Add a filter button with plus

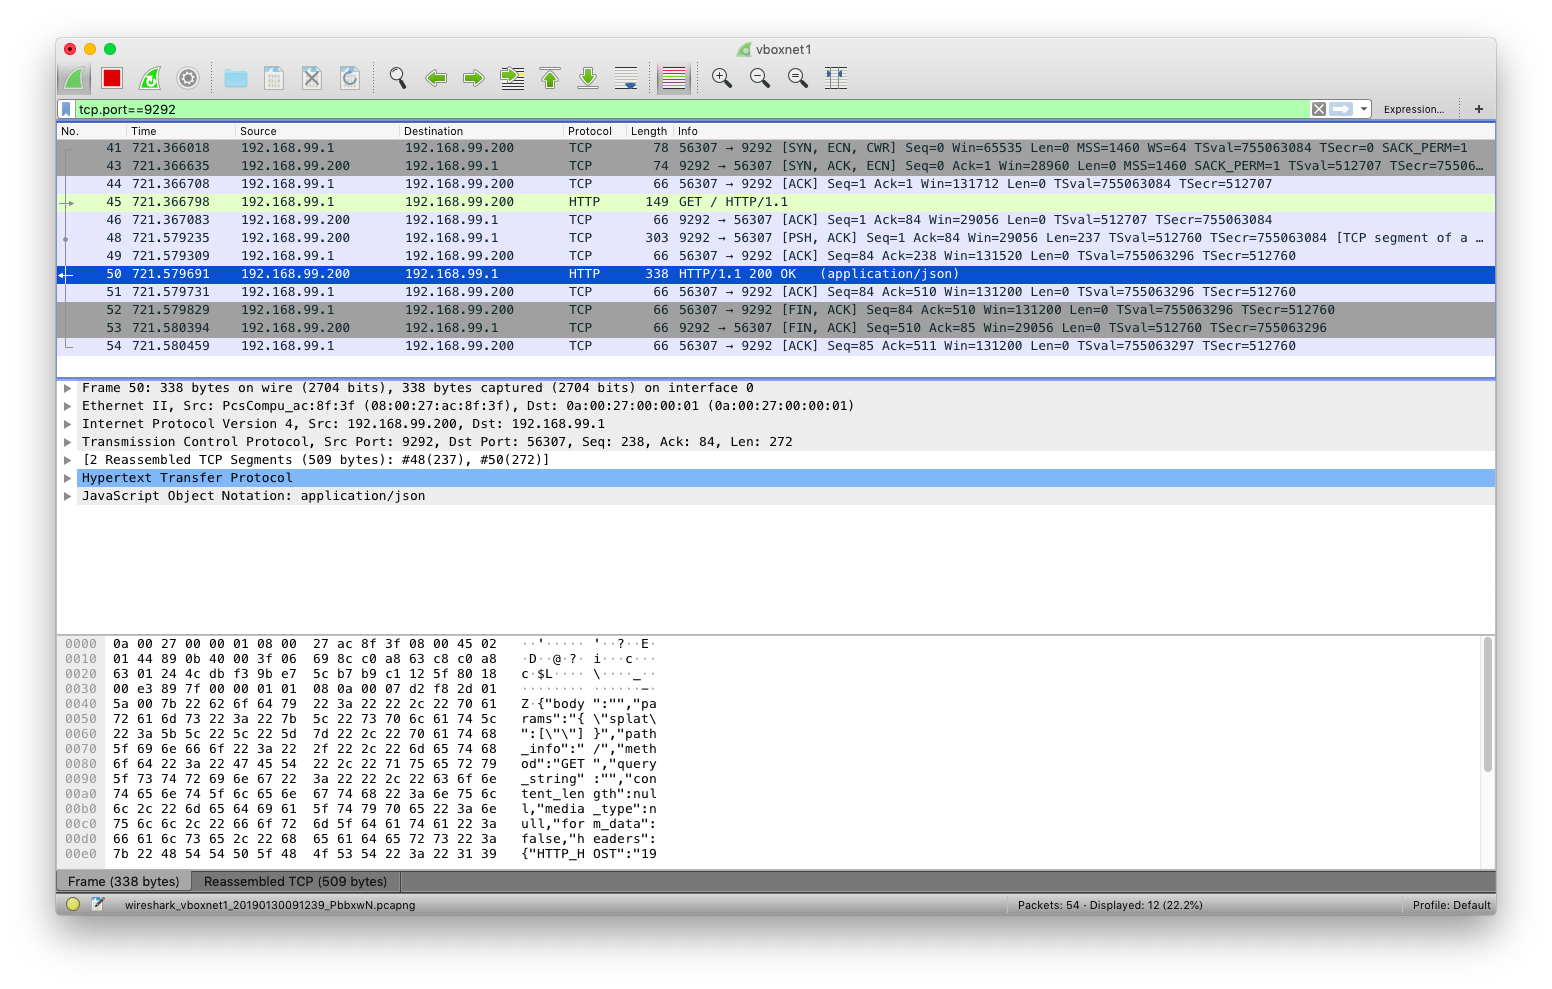[1479, 109]
